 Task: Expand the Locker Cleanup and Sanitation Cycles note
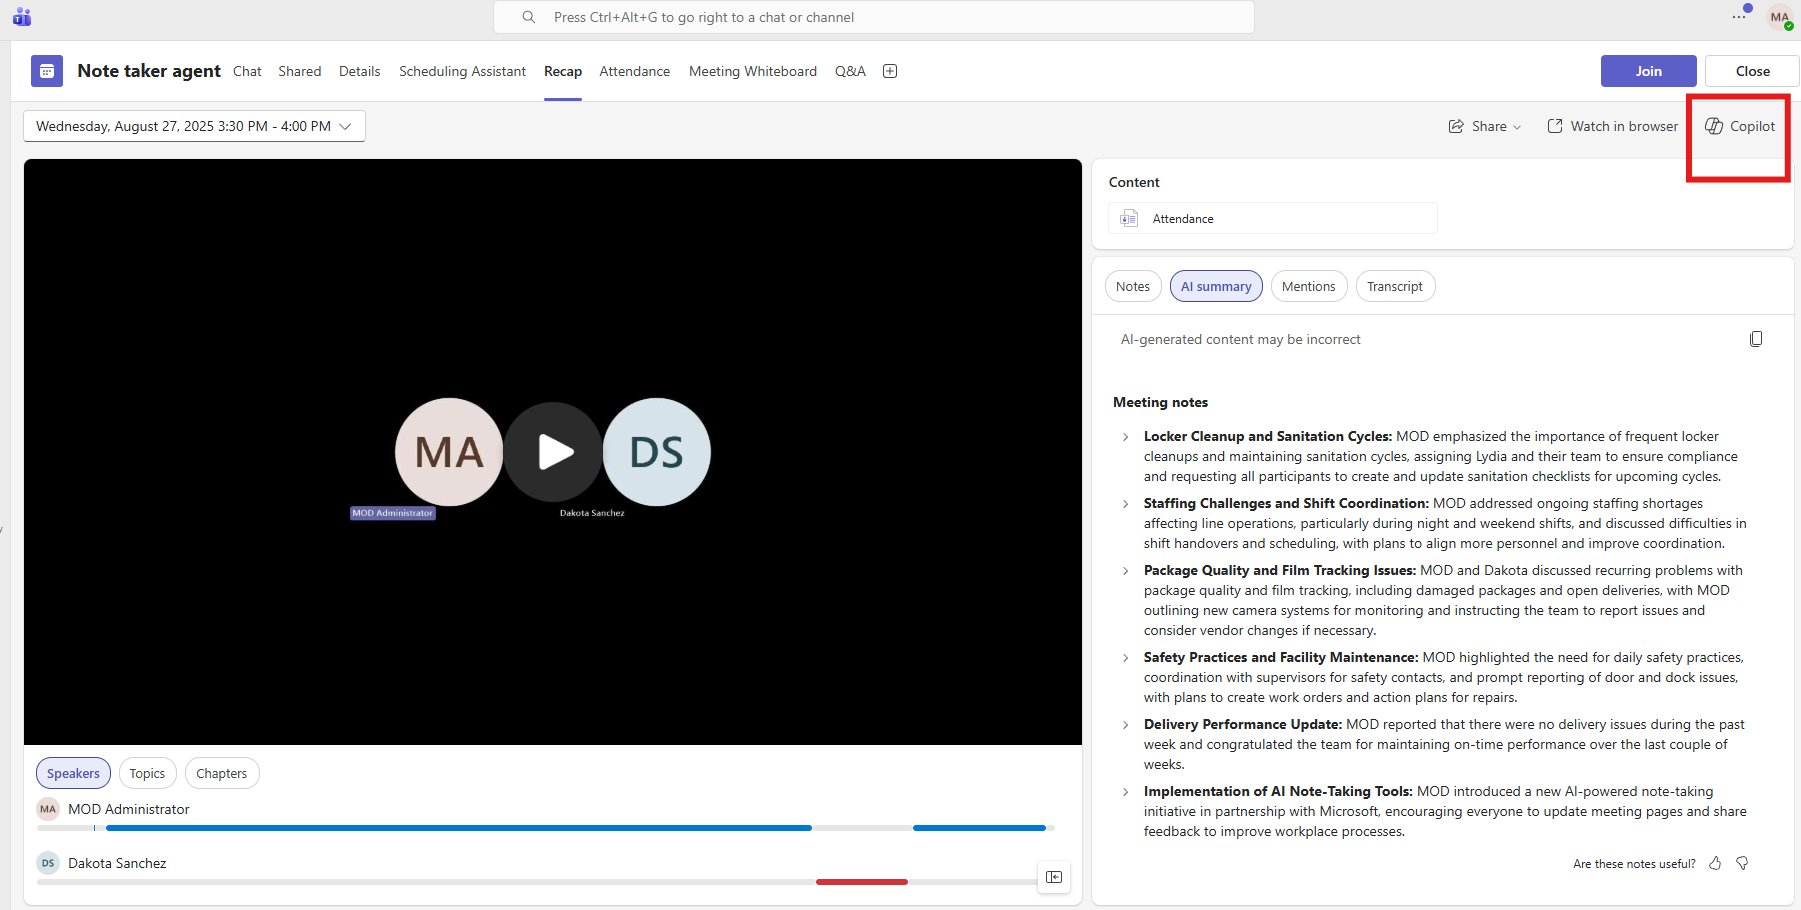point(1125,437)
